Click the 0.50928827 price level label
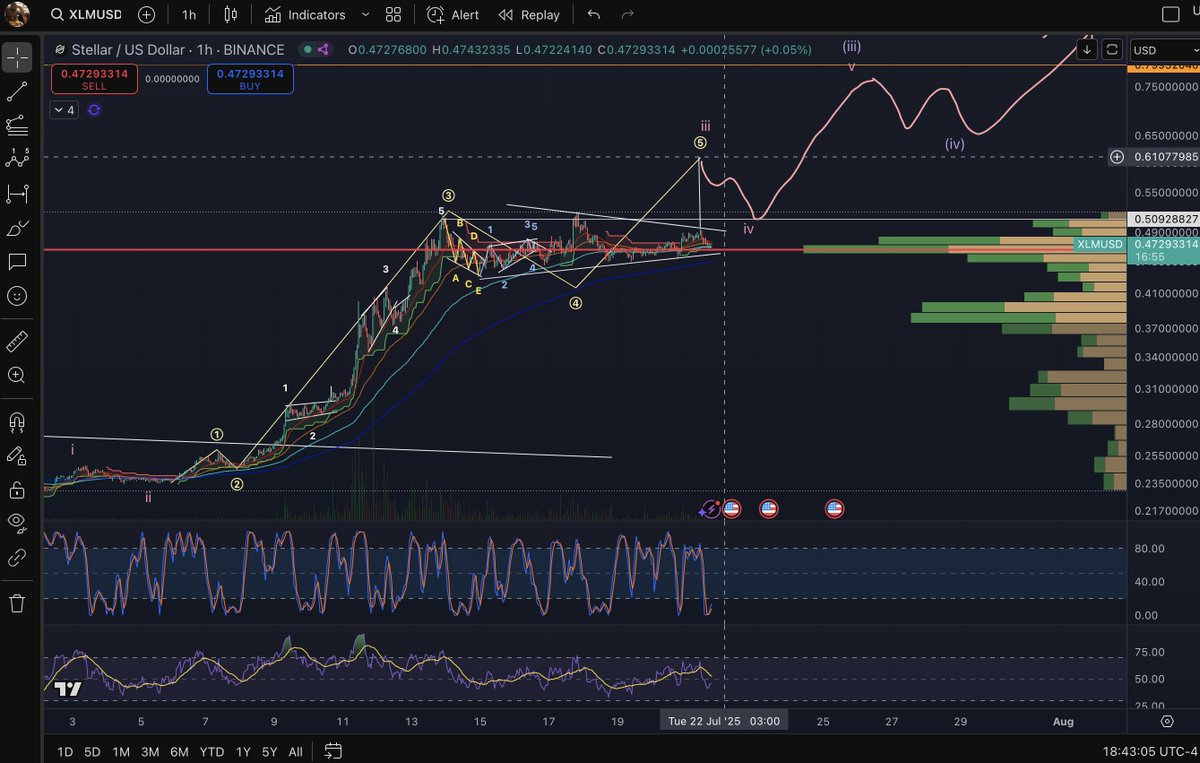1200x763 pixels. click(x=1164, y=218)
